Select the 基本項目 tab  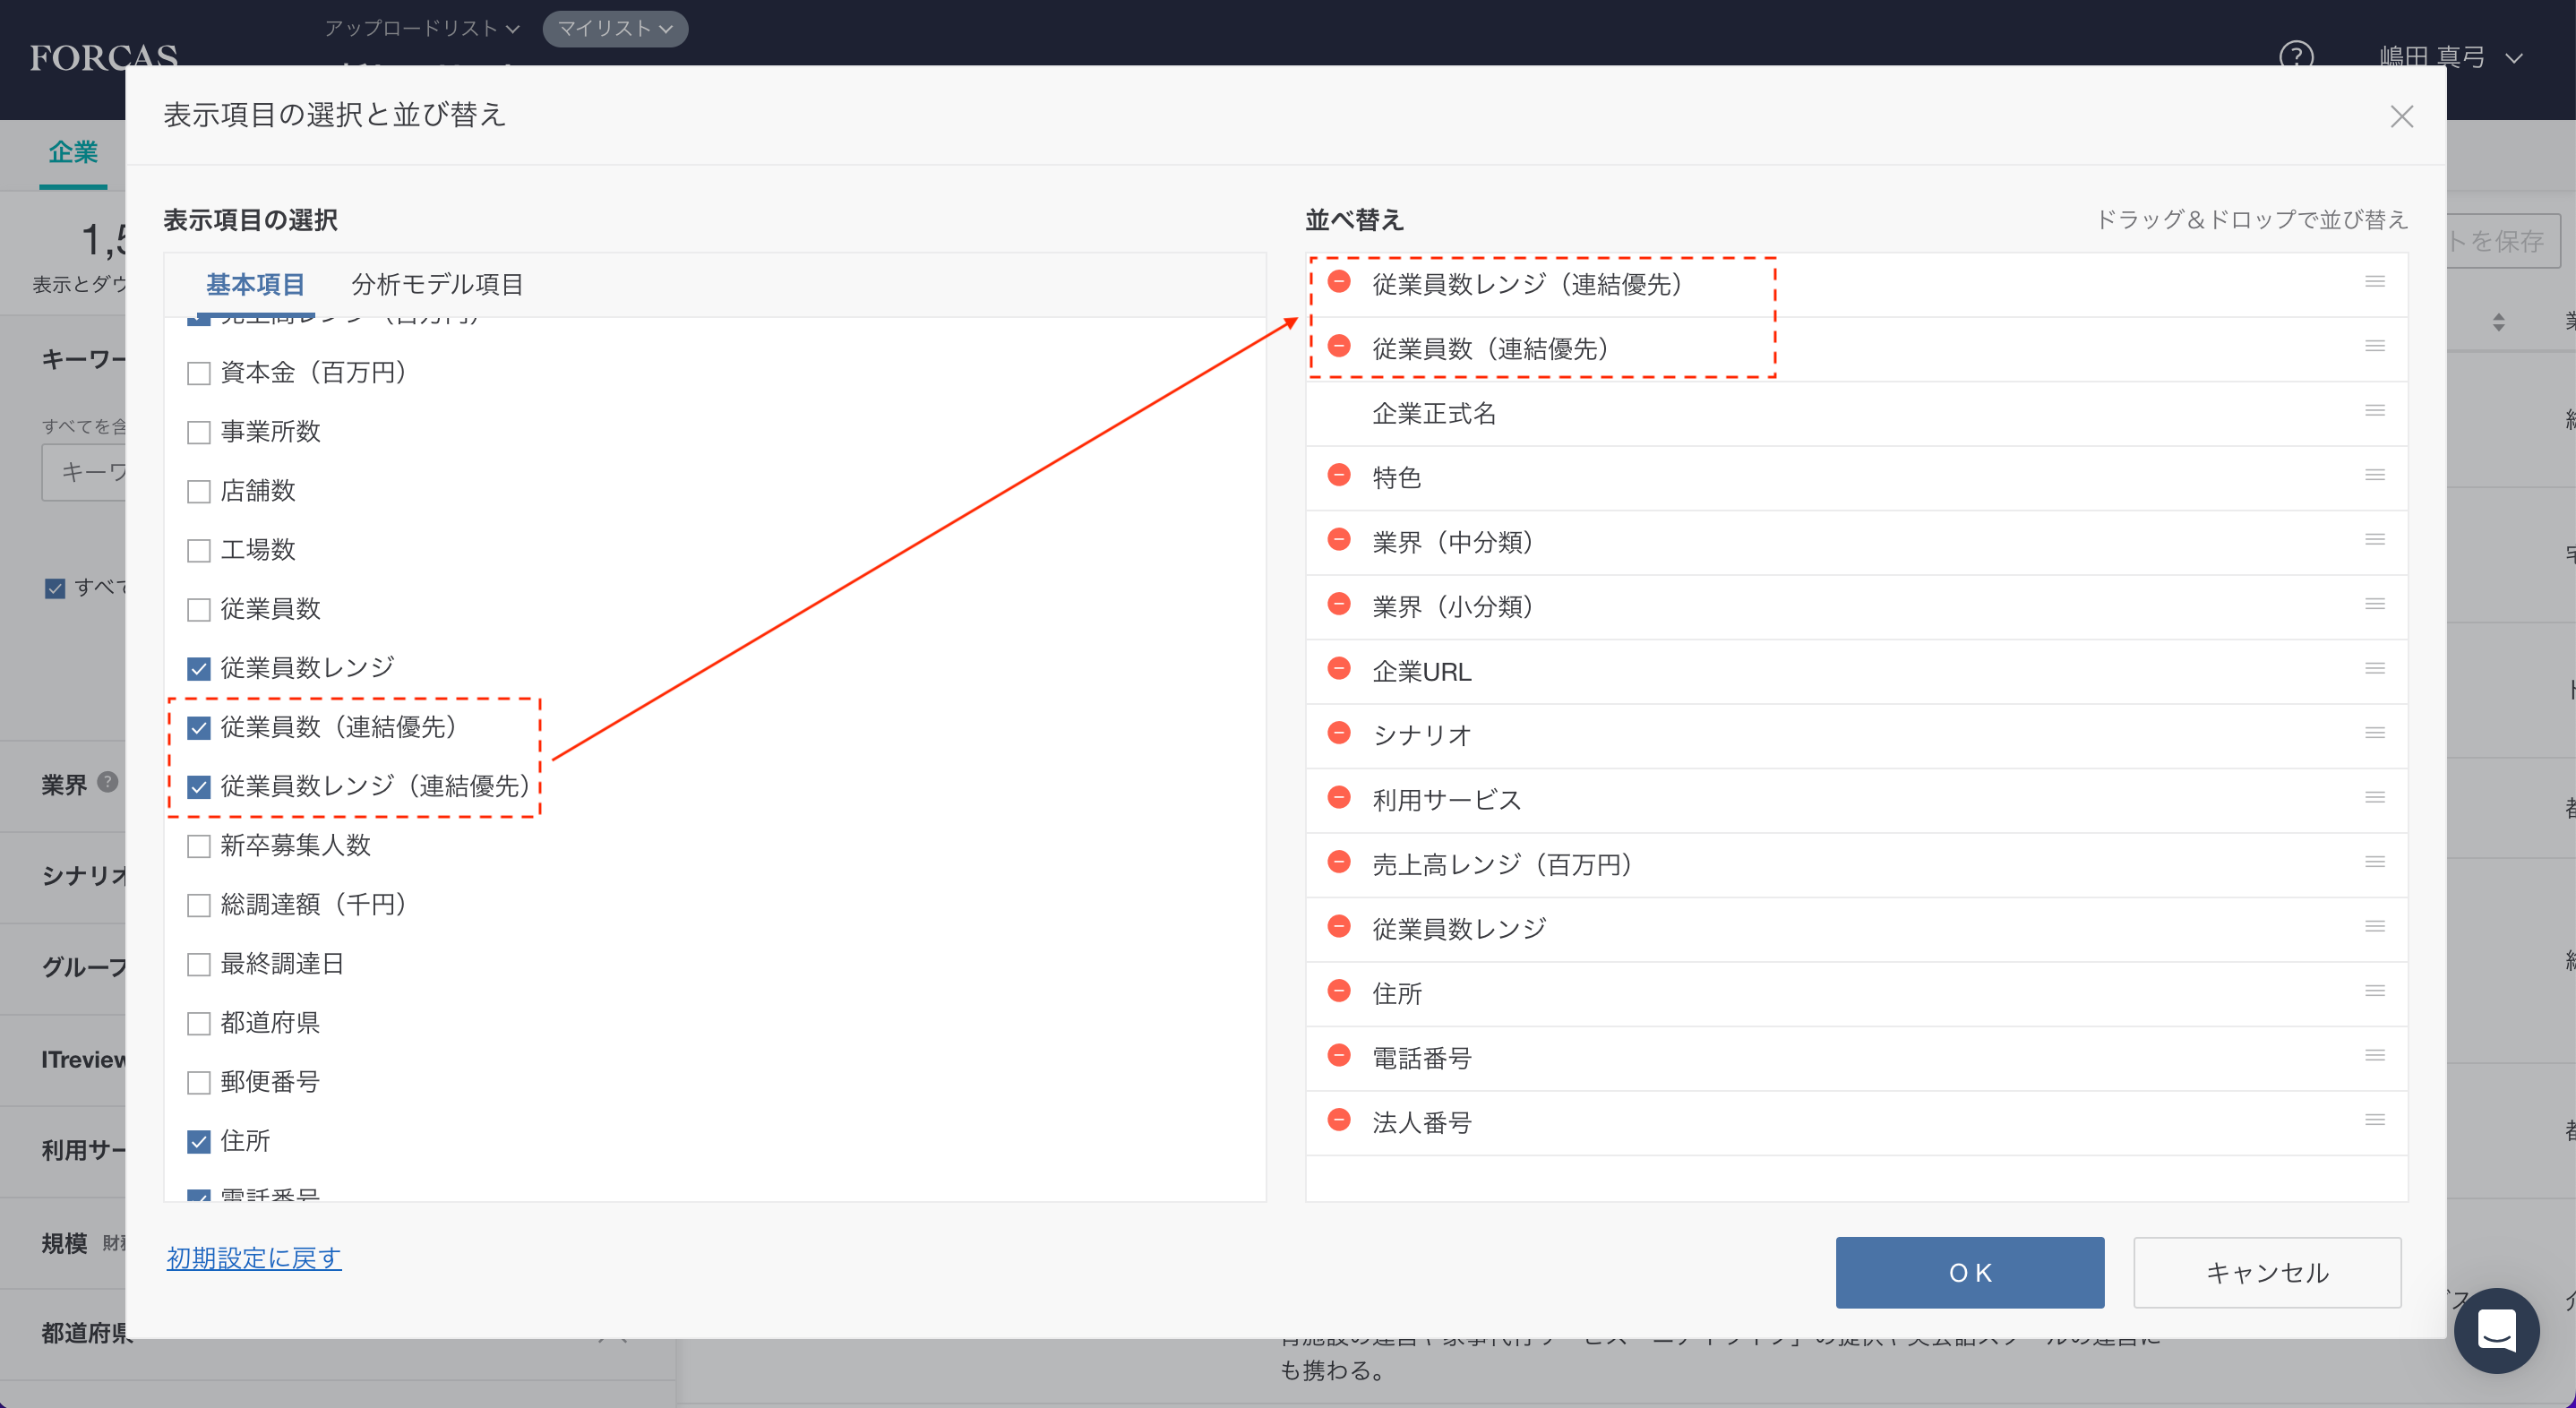coord(255,285)
